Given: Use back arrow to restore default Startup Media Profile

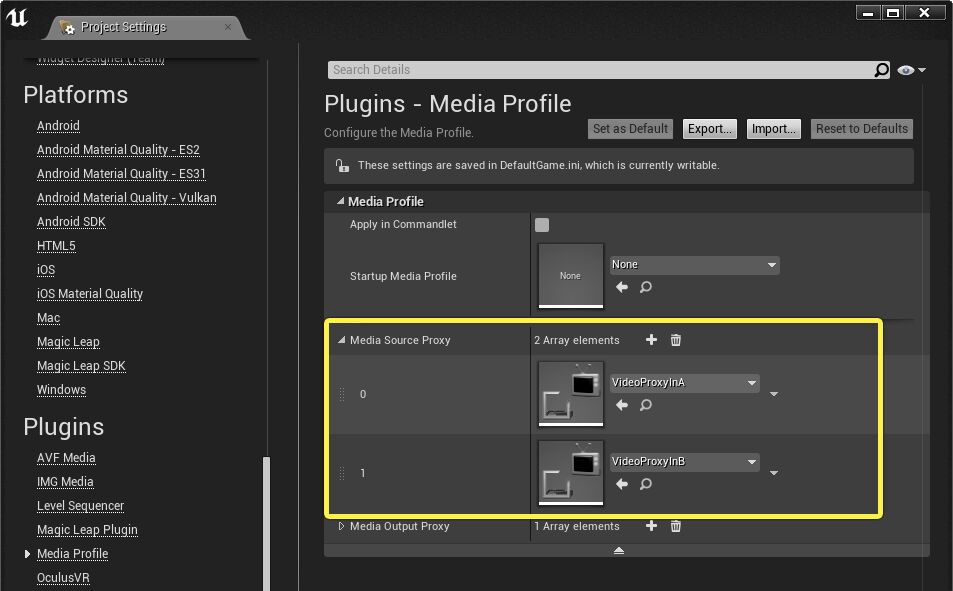Looking at the screenshot, I should [621, 287].
